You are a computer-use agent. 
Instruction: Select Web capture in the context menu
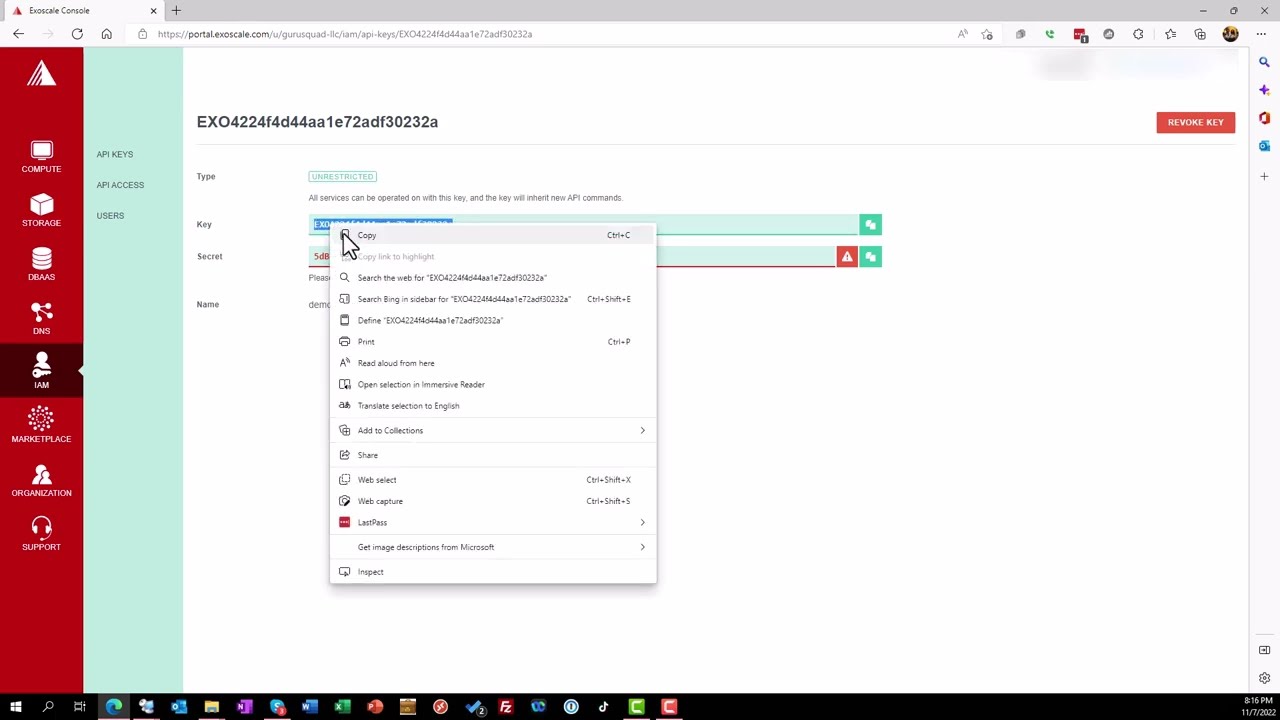[493, 501]
